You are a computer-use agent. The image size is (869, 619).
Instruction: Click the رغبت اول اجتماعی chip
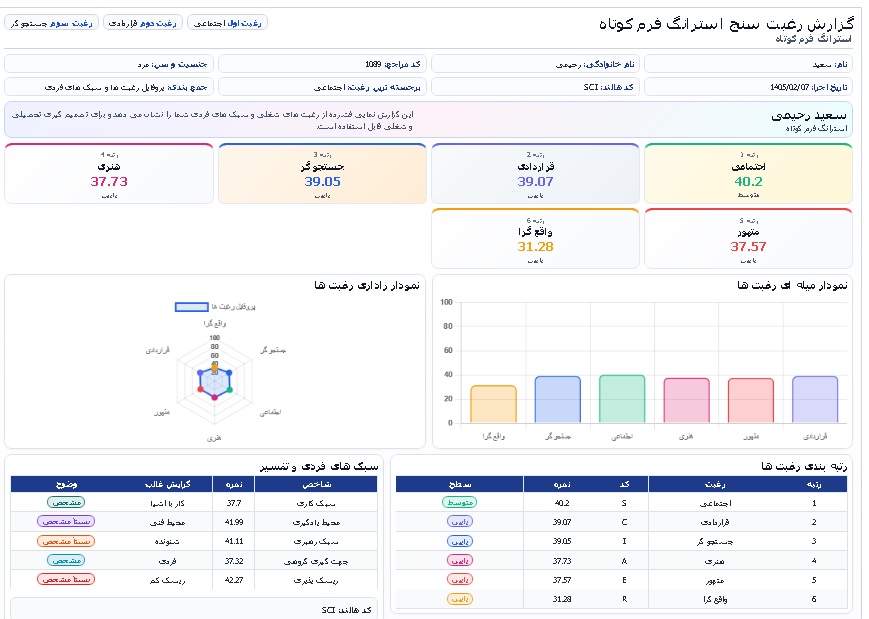coord(227,23)
